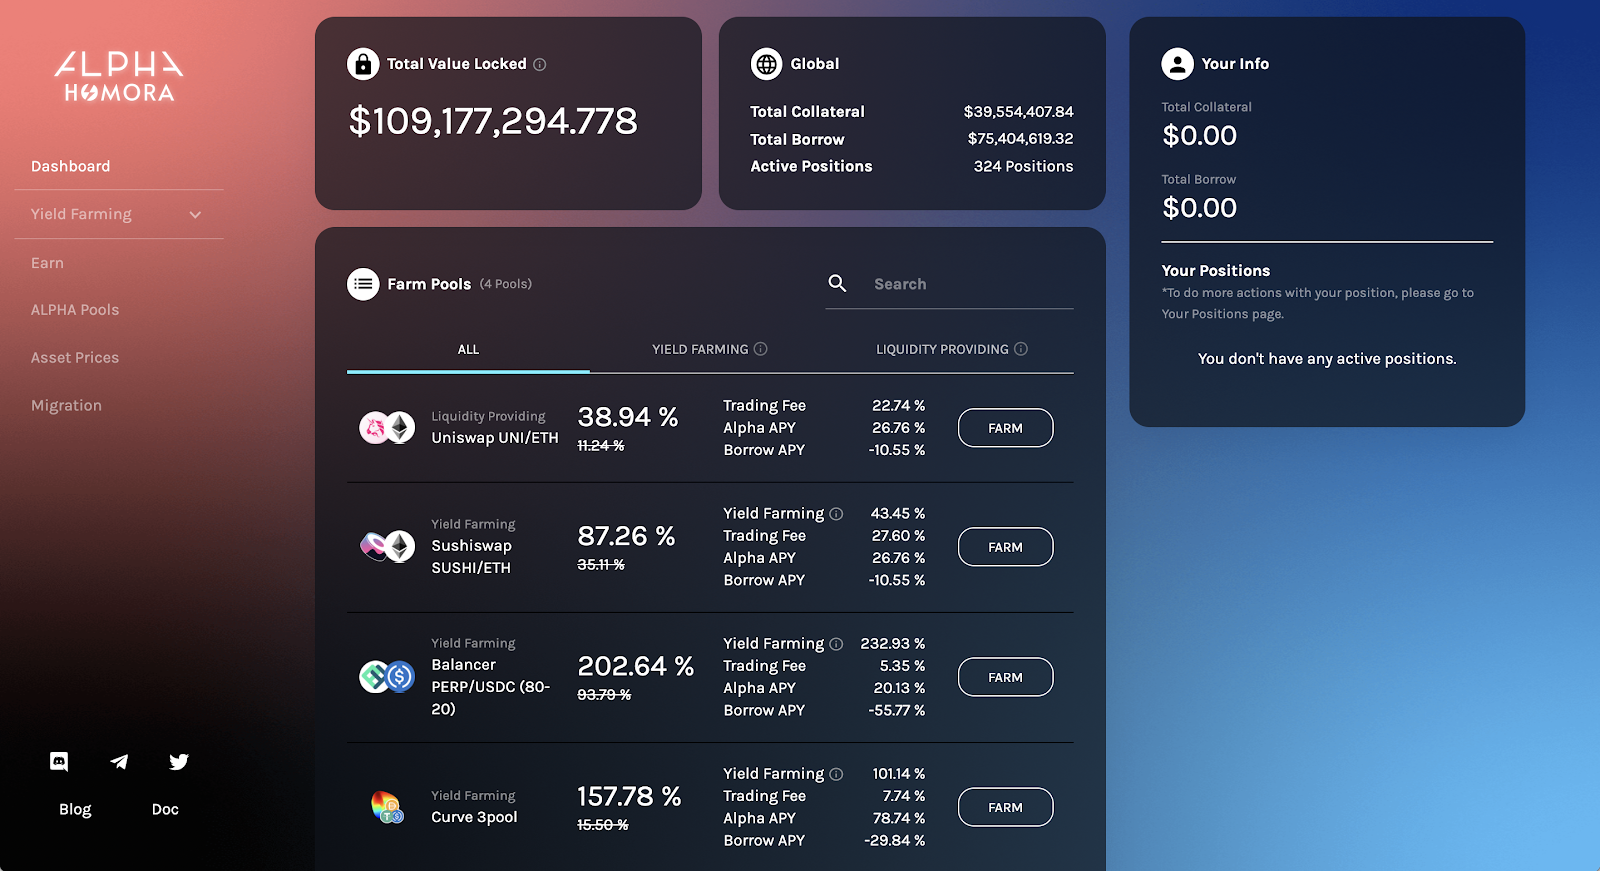This screenshot has height=871, width=1600.
Task: Open the Blog link
Action: click(x=75, y=809)
